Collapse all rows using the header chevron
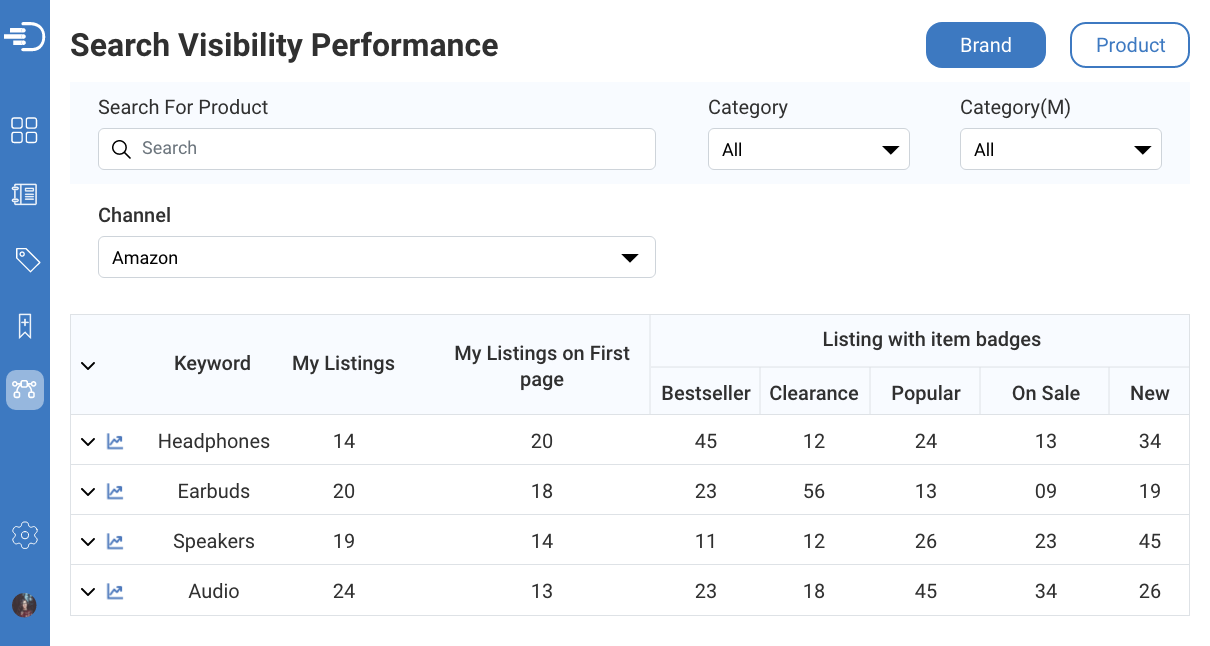The width and height of the screenshot is (1210, 646). 87,365
